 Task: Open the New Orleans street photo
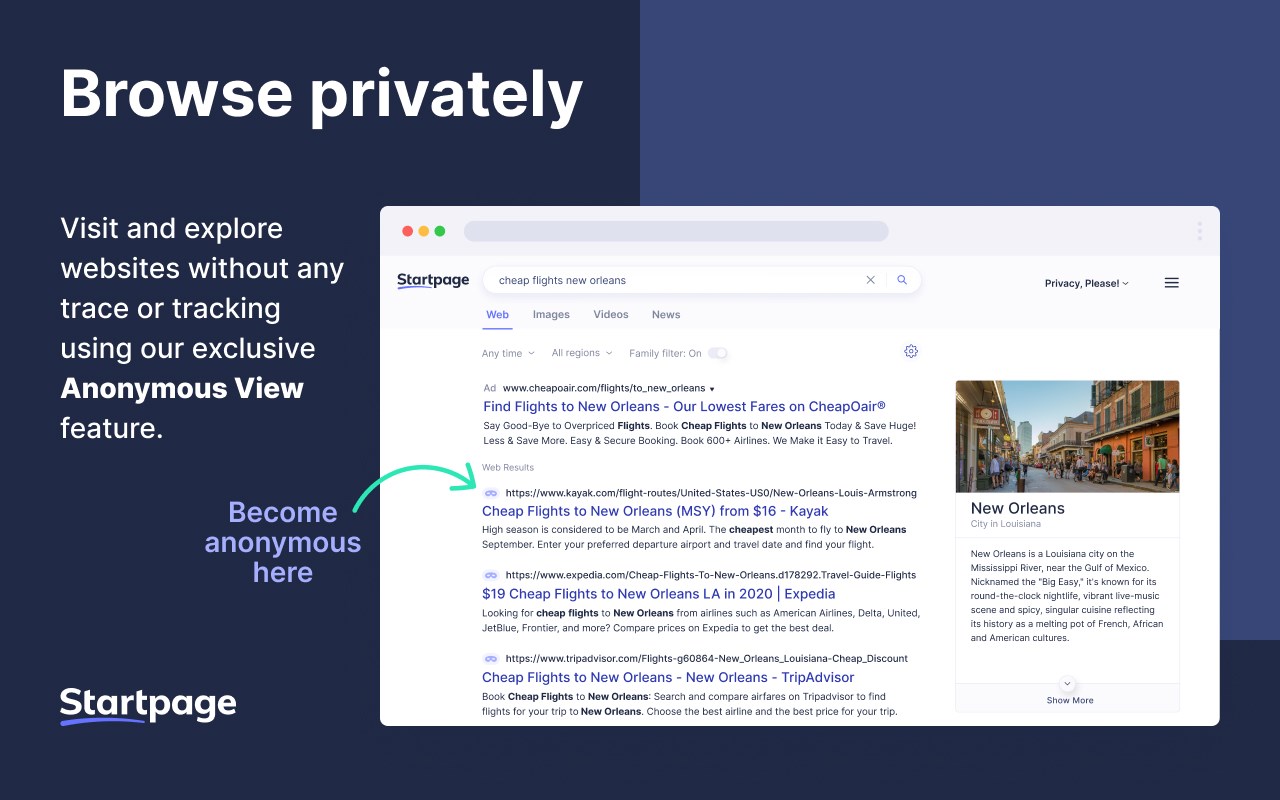point(1068,436)
